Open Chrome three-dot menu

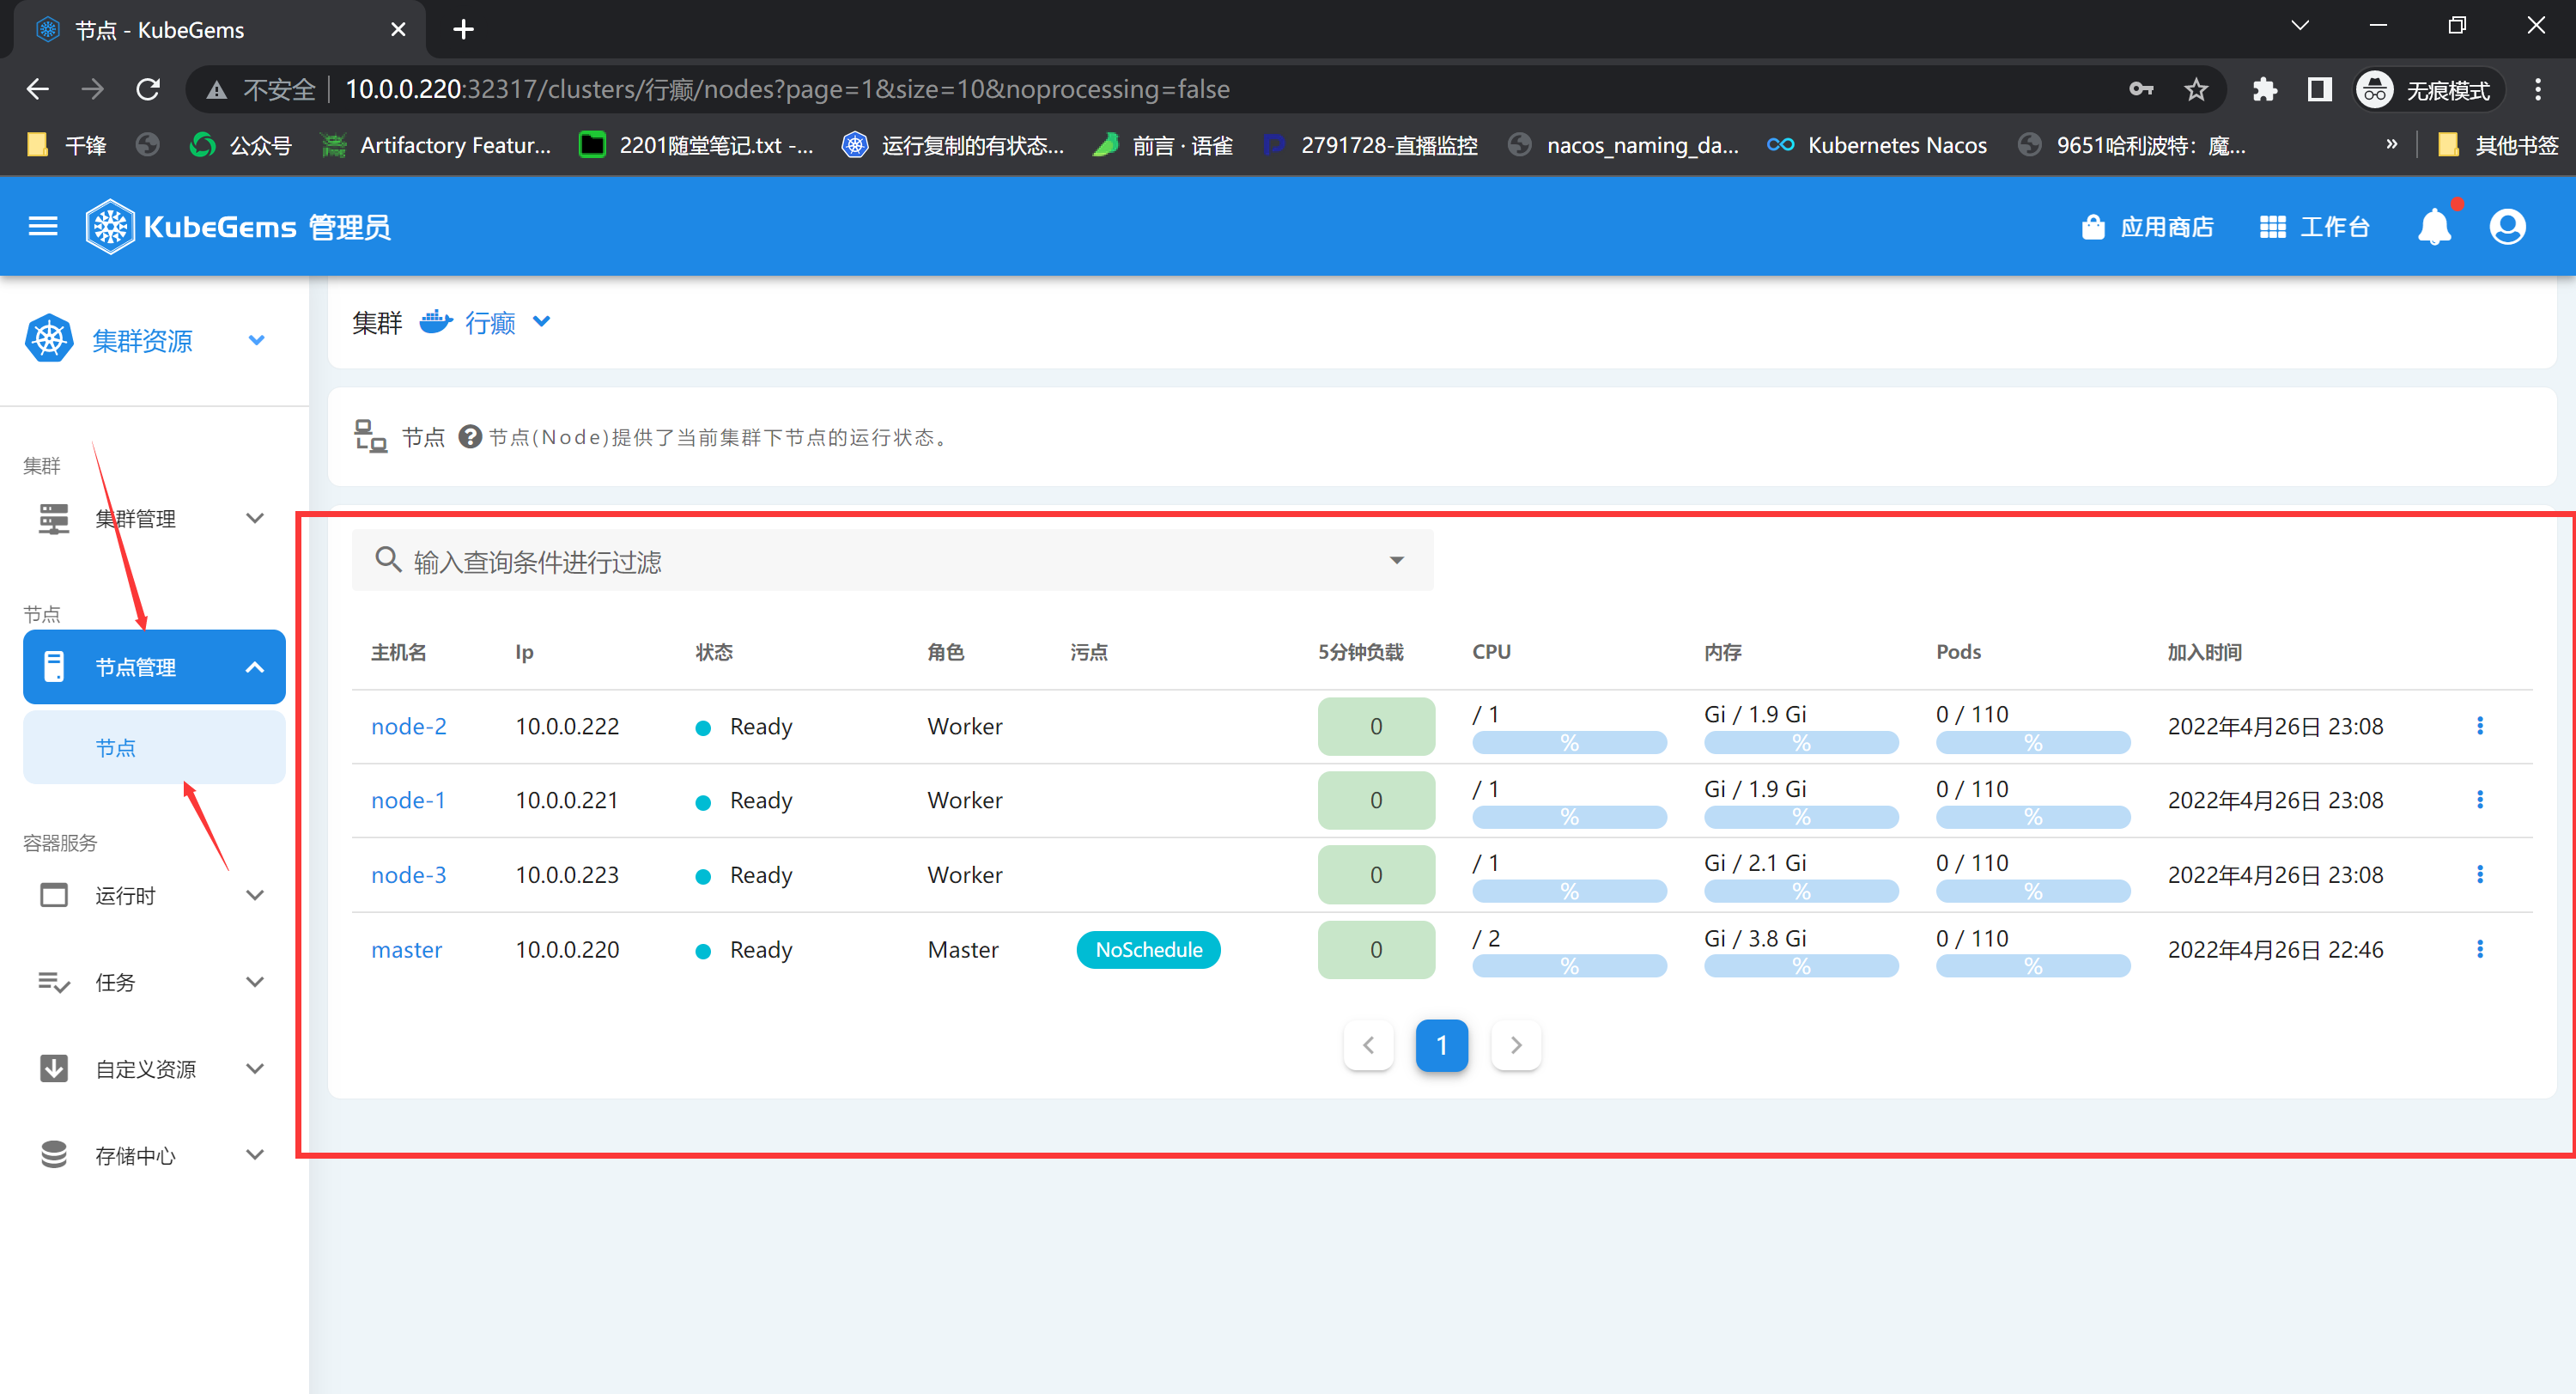point(2537,90)
